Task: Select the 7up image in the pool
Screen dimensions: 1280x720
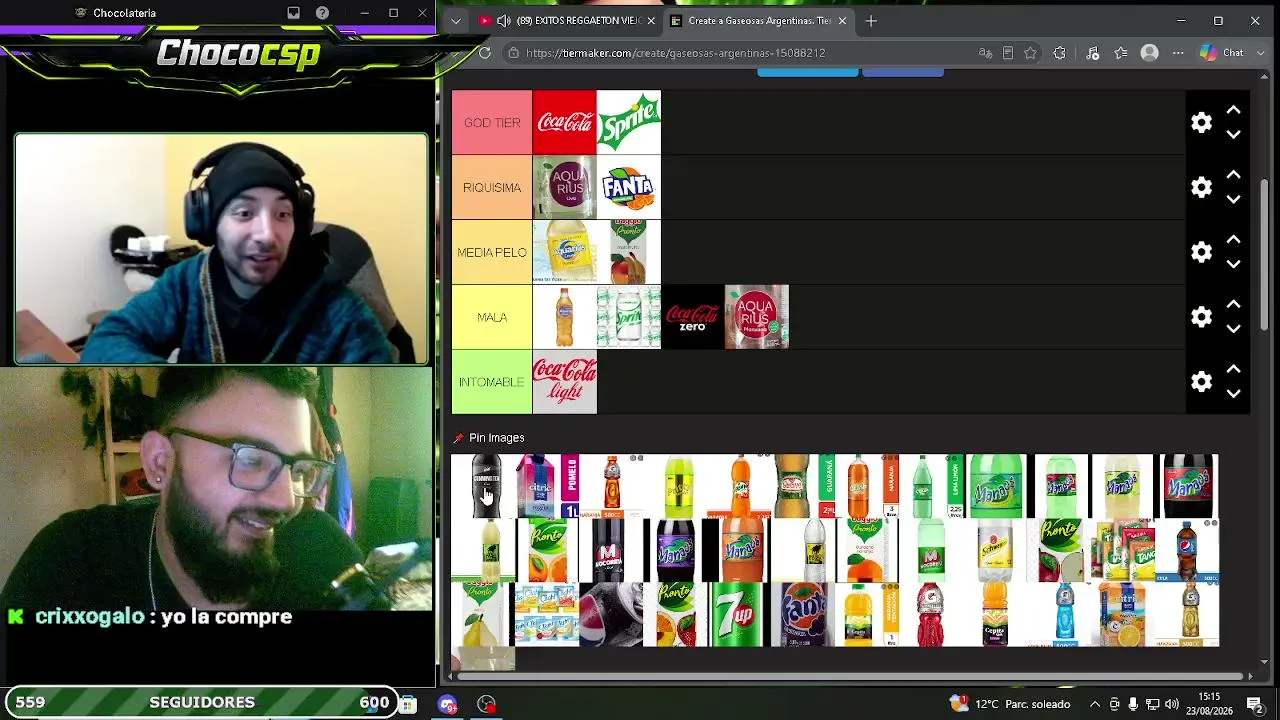Action: click(x=738, y=614)
